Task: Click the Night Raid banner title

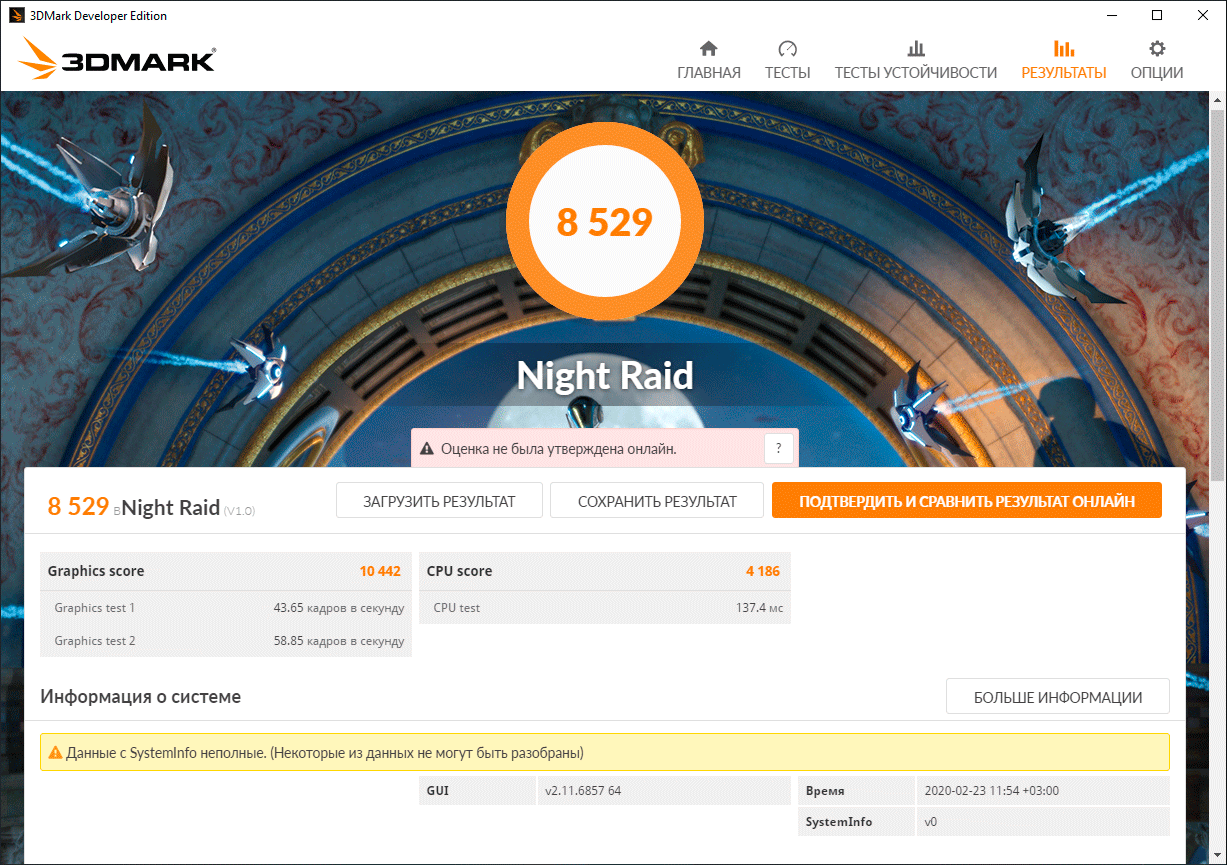Action: pyautogui.click(x=605, y=376)
